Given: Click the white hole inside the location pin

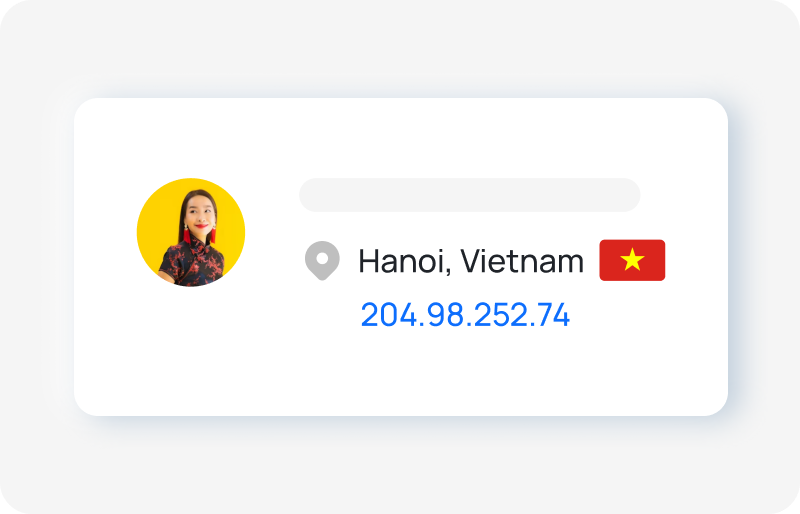Looking at the screenshot, I should [322, 258].
